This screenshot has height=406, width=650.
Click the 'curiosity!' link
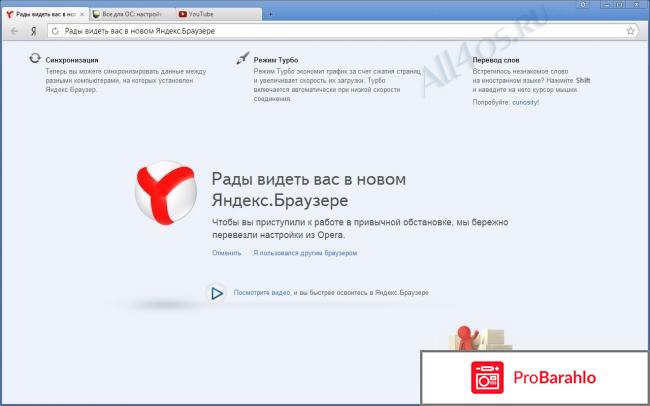(x=526, y=102)
